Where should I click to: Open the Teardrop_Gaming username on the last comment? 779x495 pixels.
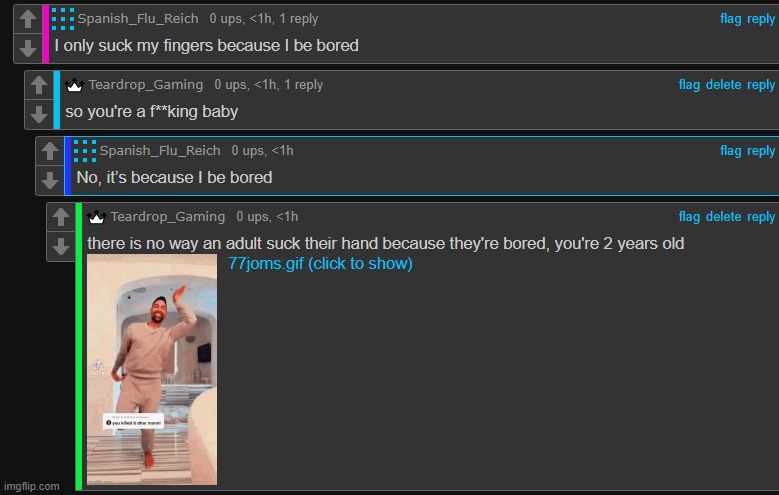click(167, 217)
